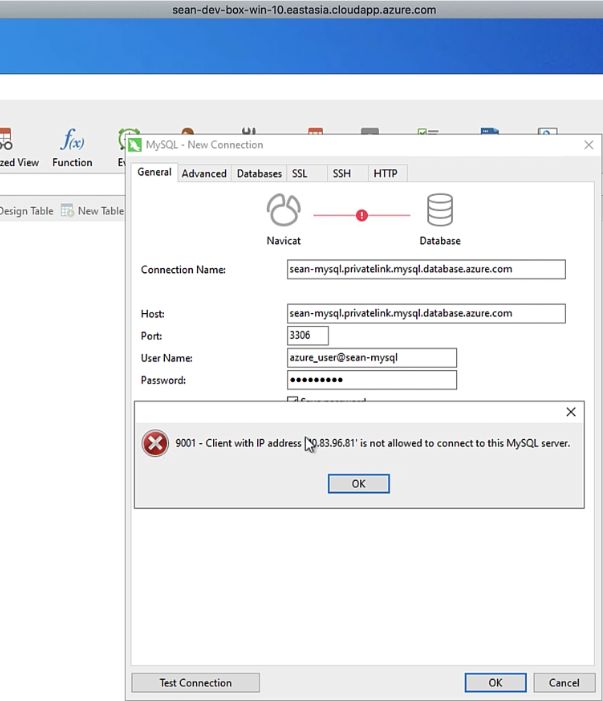This screenshot has width=603, height=701.
Task: Click the Test Connection button
Action: coord(195,683)
